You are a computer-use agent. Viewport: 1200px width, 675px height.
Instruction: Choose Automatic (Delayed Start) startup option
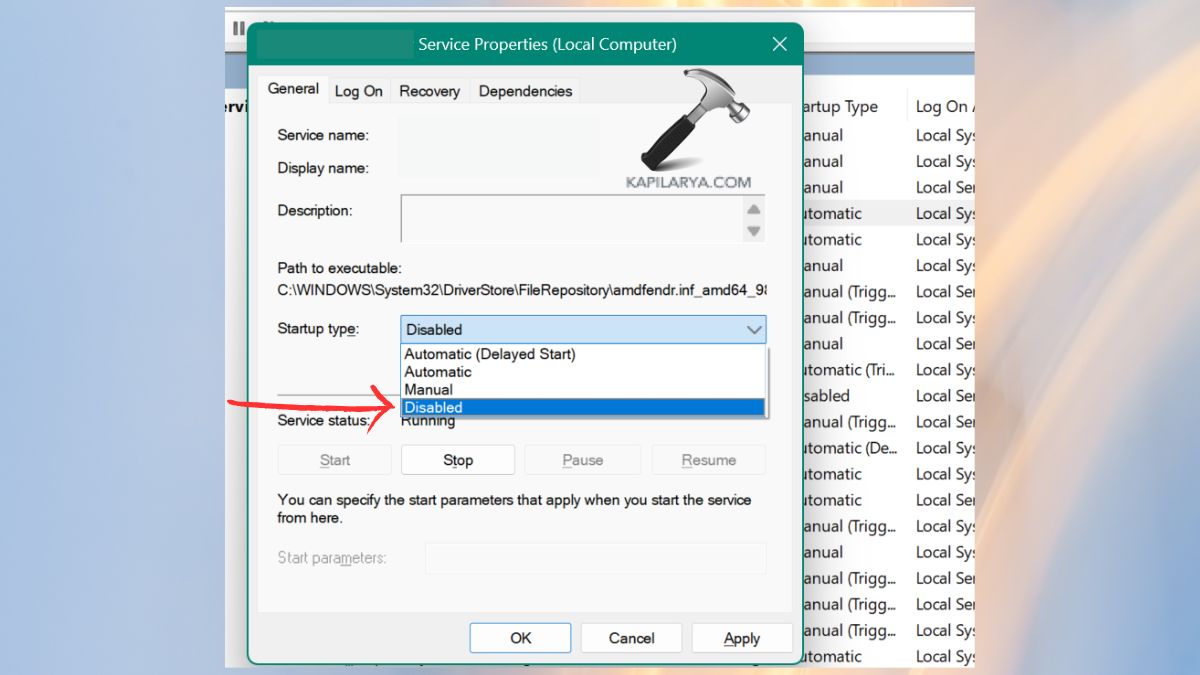489,354
